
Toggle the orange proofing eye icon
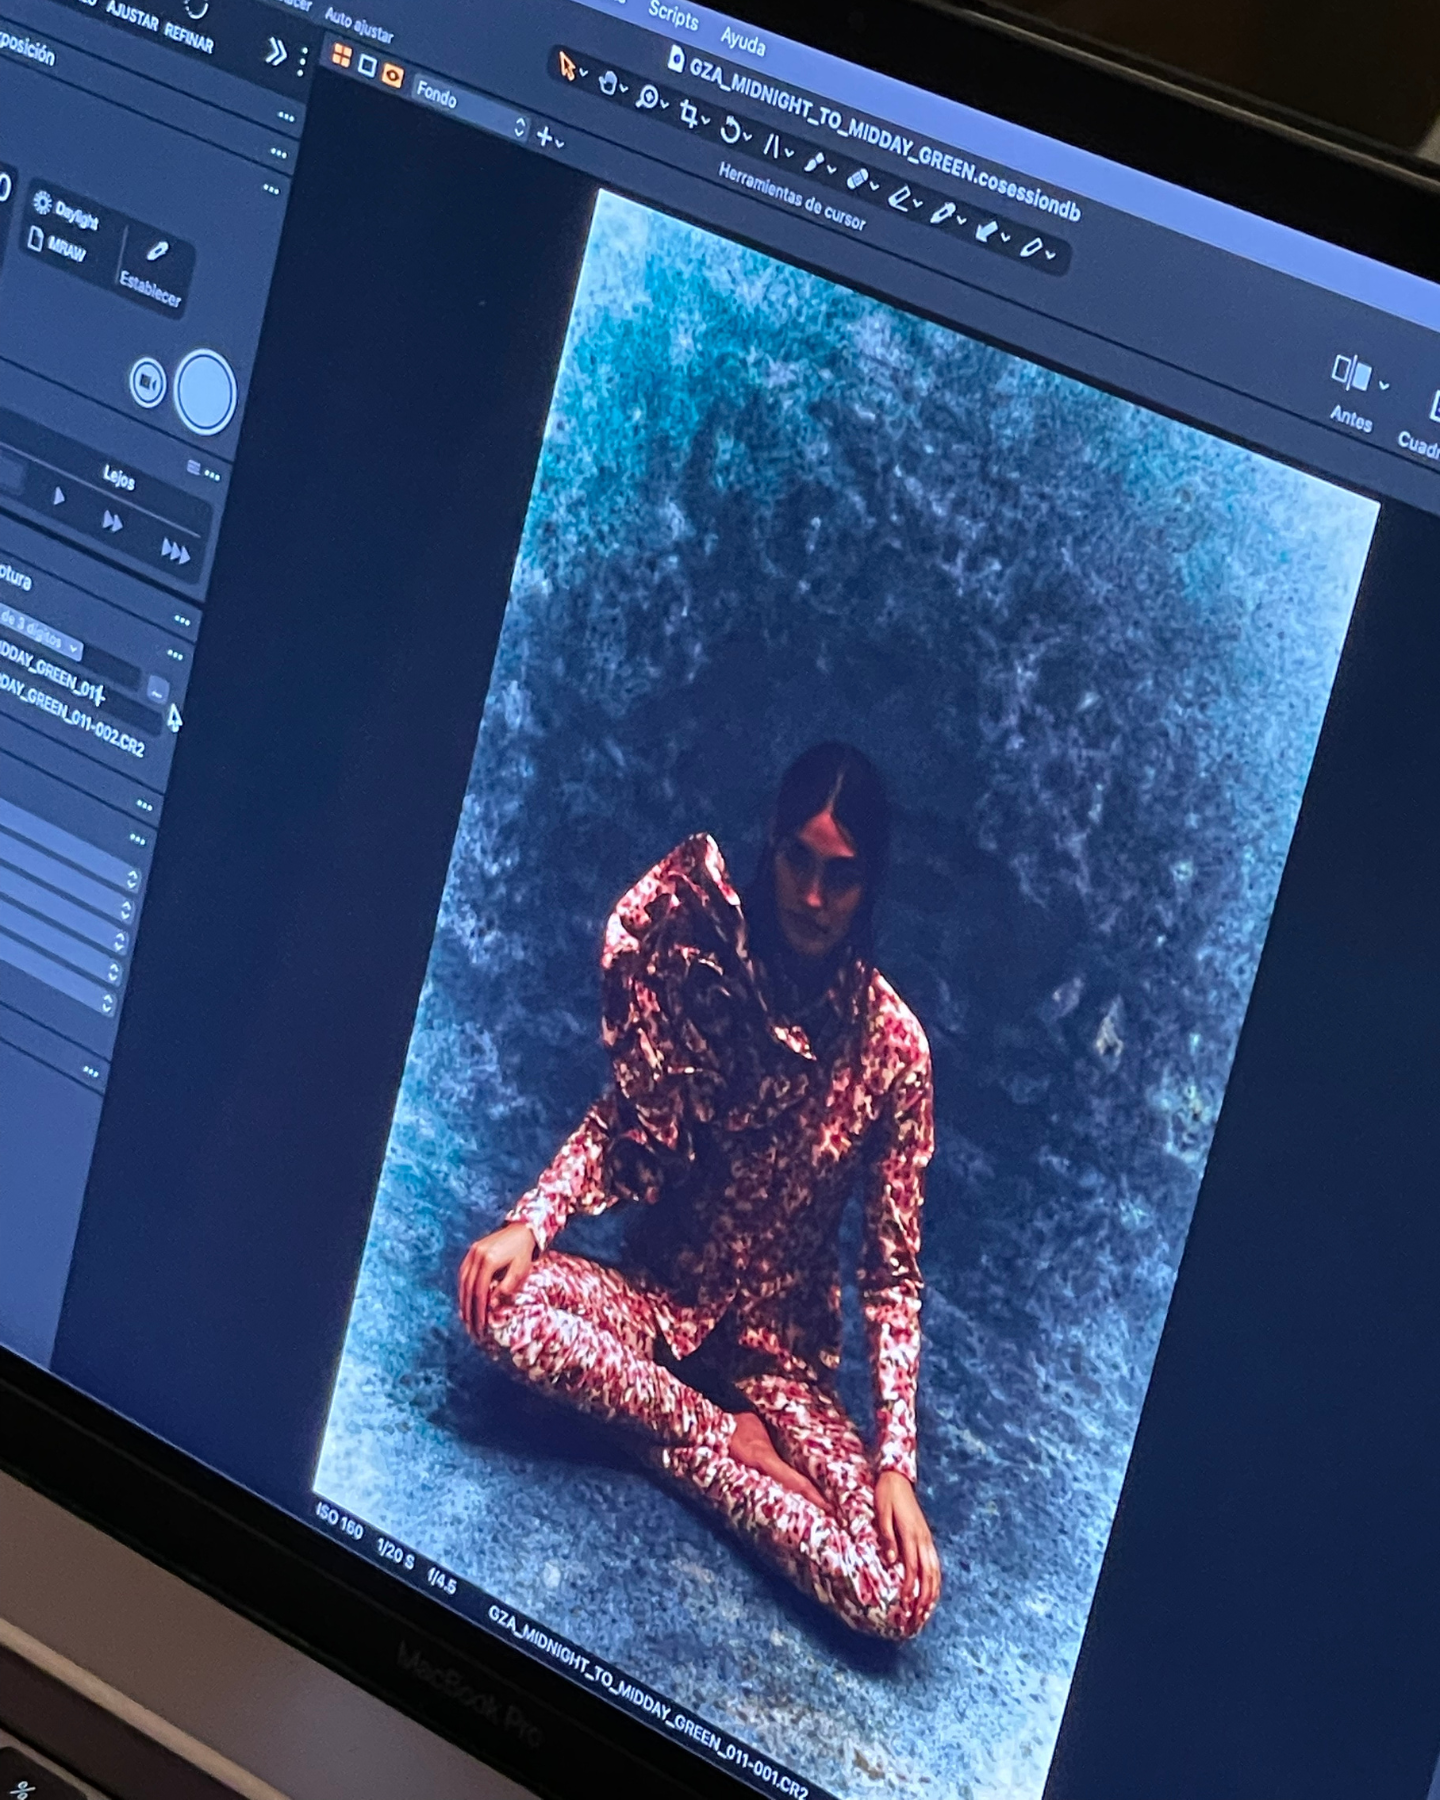pos(392,76)
